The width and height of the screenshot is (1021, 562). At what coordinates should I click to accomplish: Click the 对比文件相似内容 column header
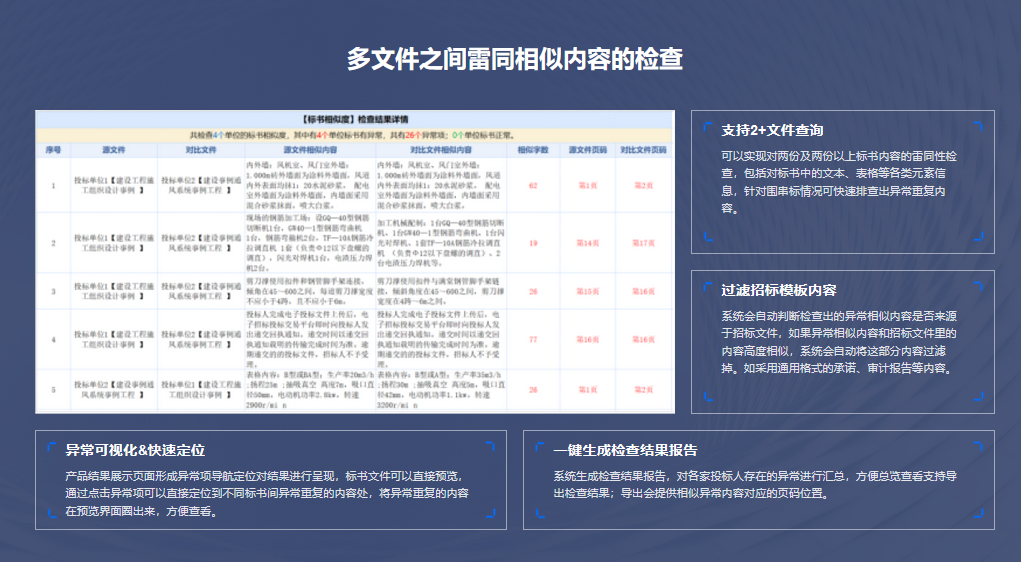[x=441, y=150]
